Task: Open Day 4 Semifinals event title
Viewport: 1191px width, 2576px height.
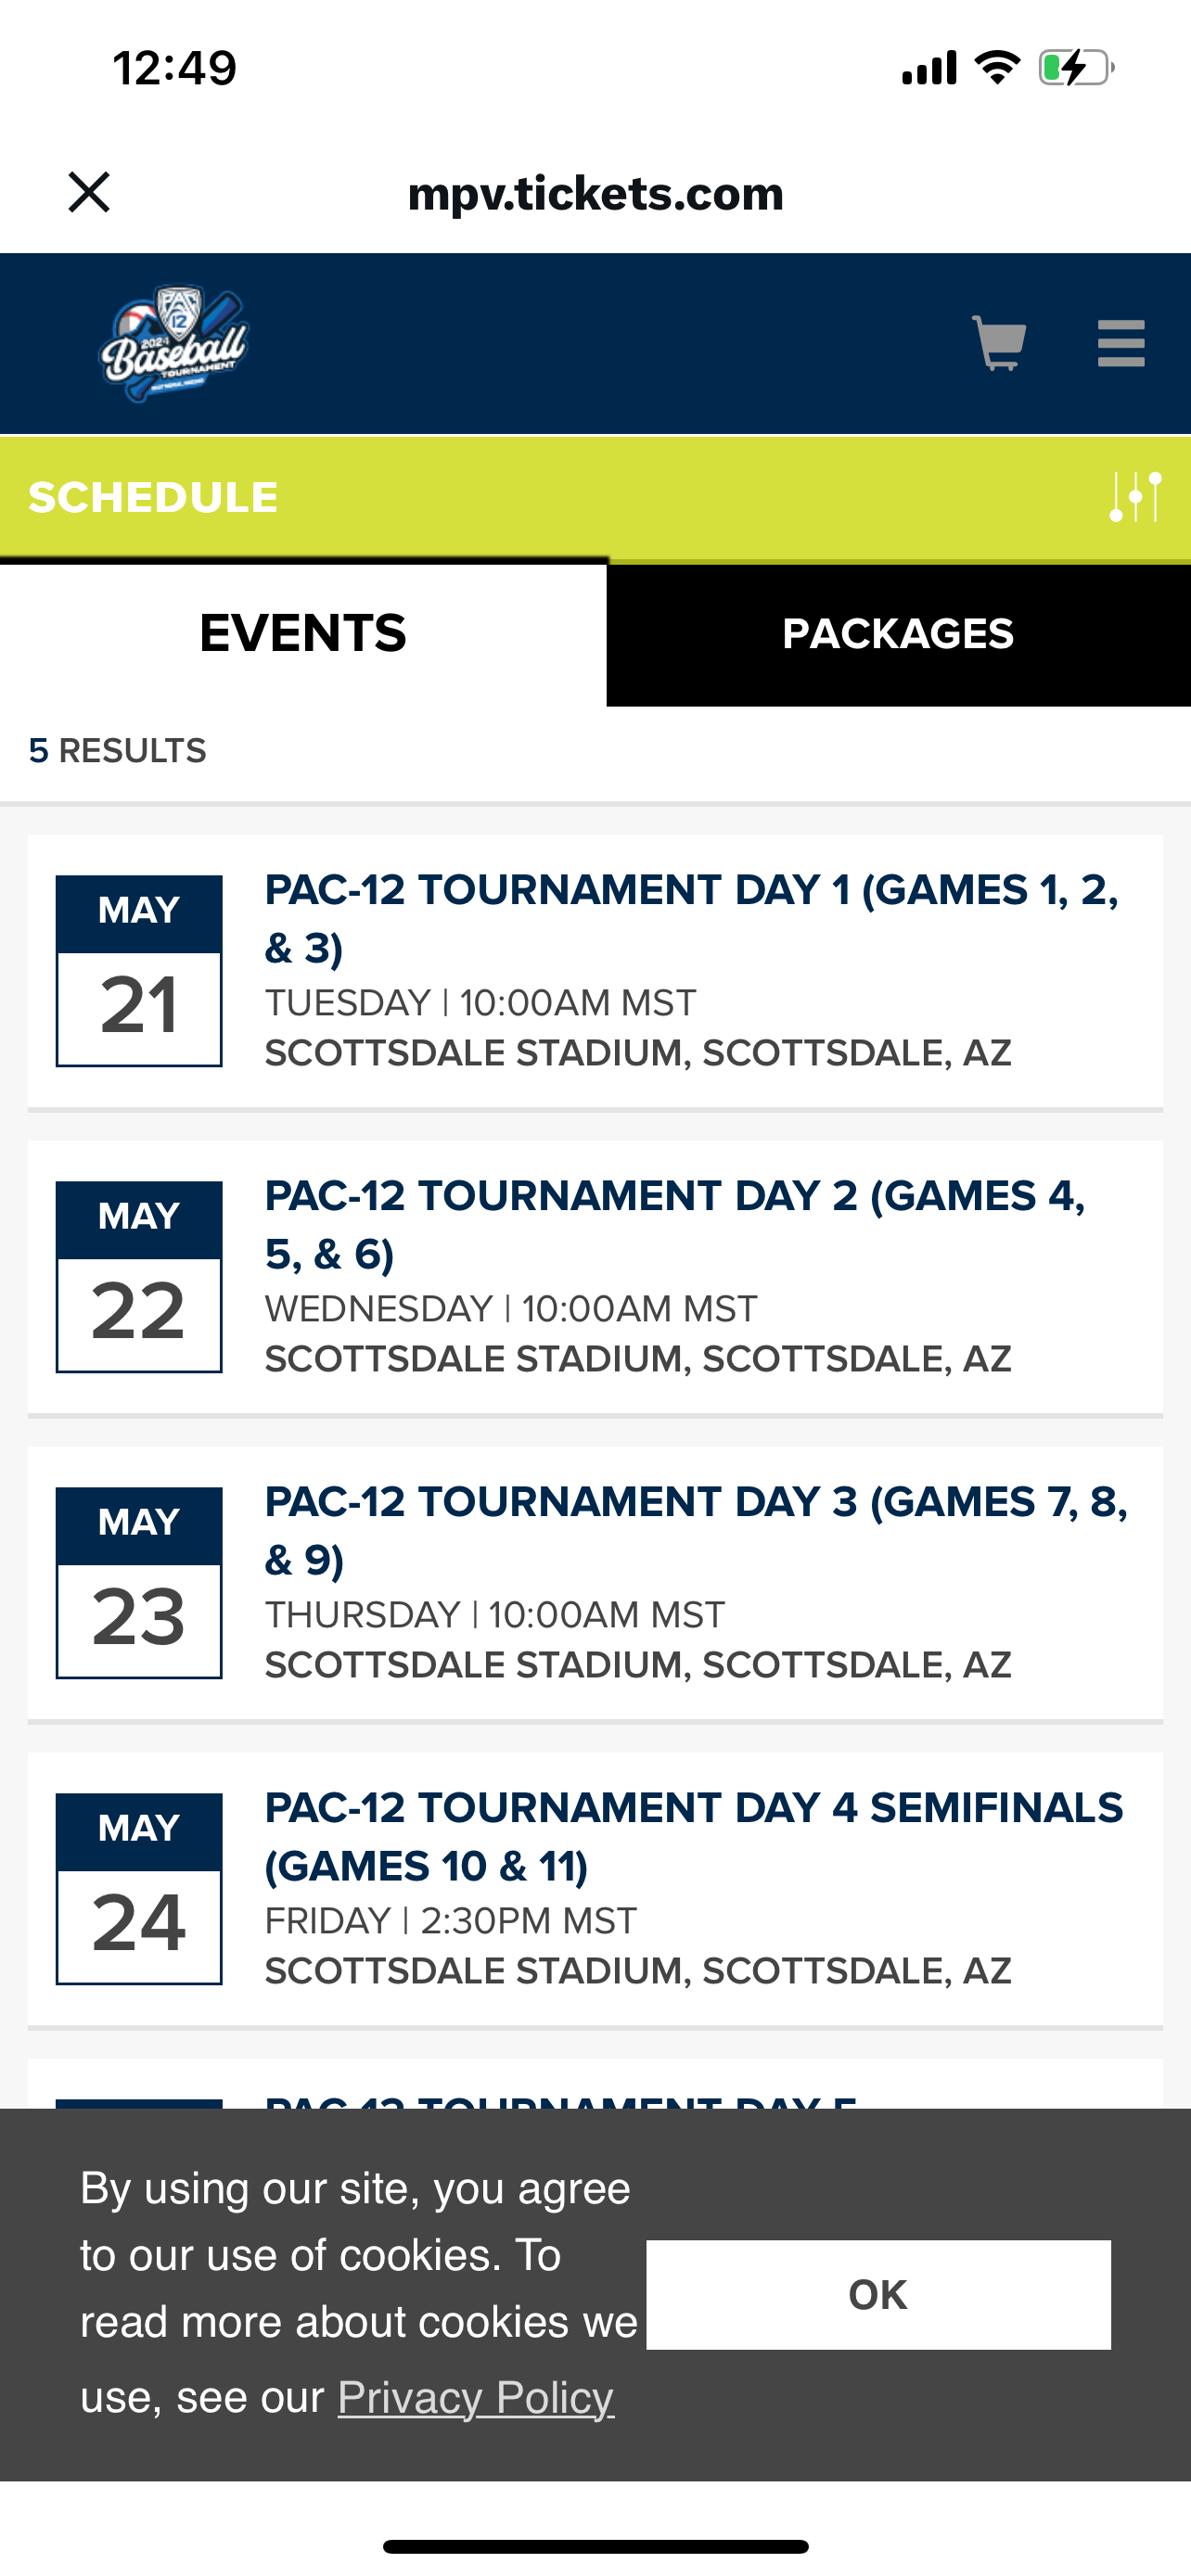Action: (693, 1836)
